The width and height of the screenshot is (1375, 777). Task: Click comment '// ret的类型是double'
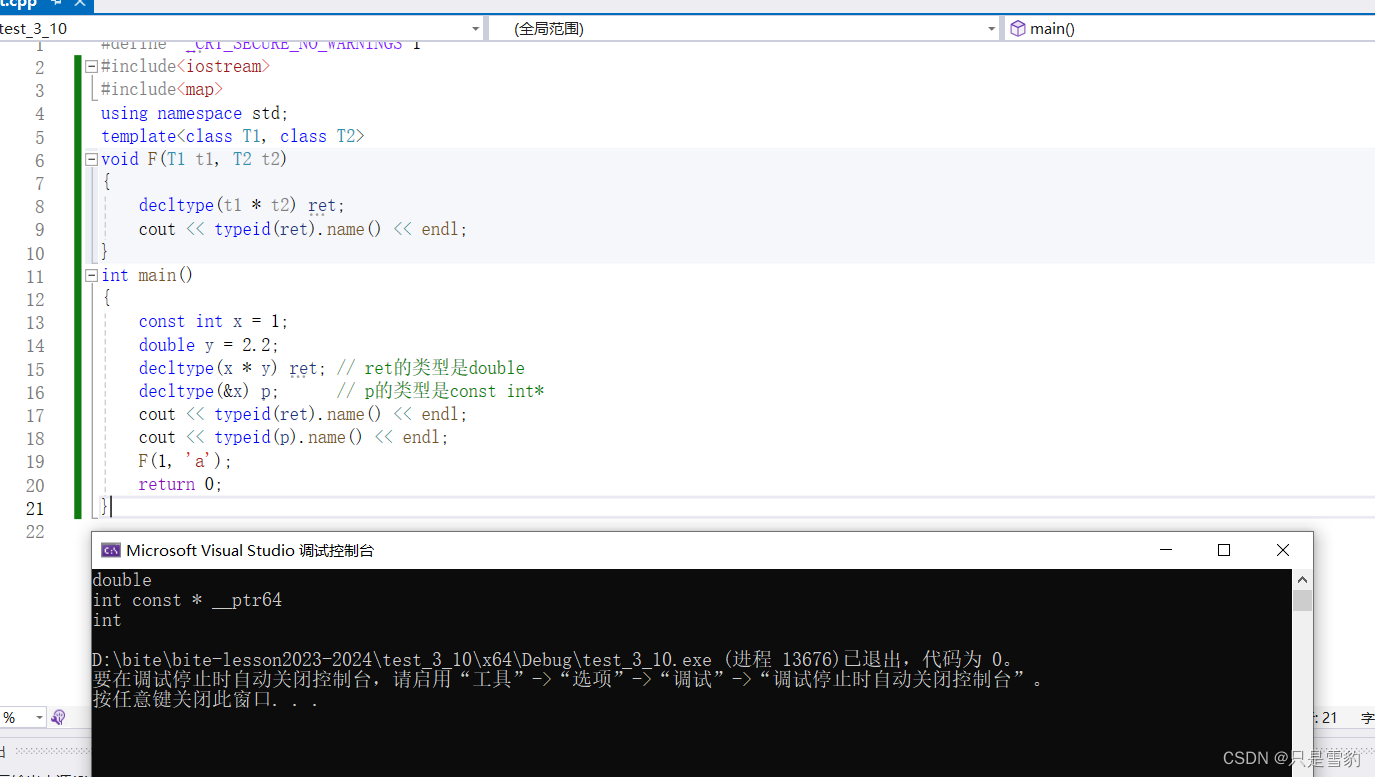pyautogui.click(x=430, y=368)
